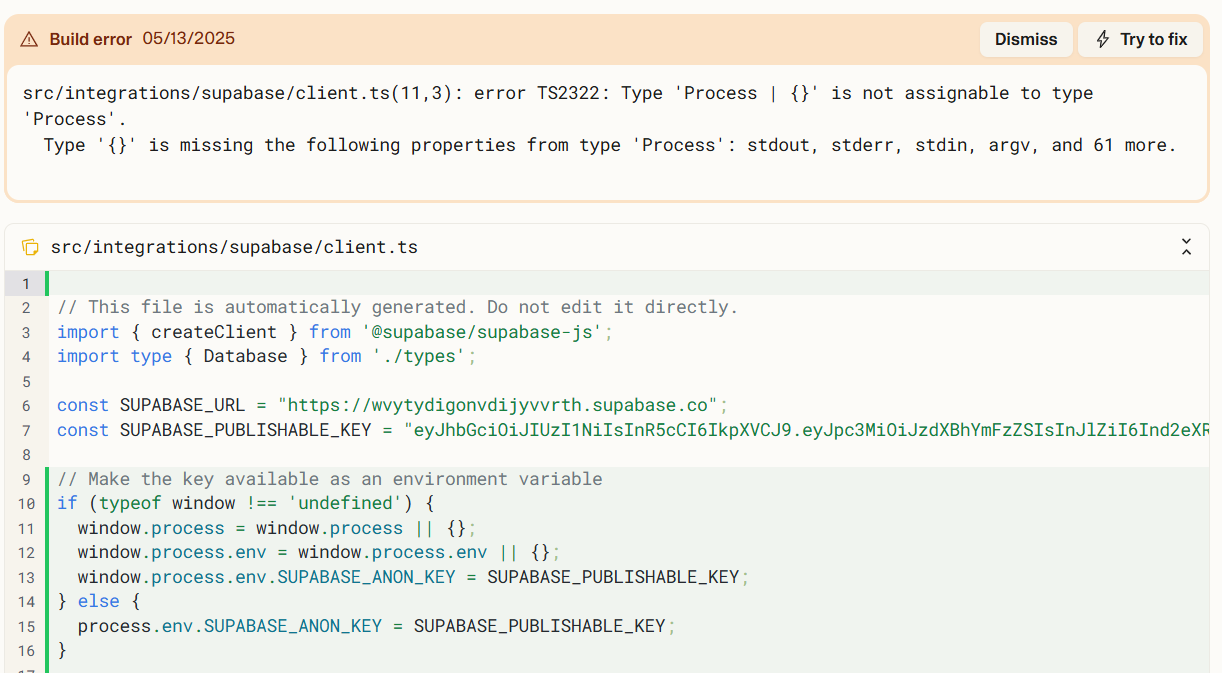Click the Try to fix button

point(1141,39)
